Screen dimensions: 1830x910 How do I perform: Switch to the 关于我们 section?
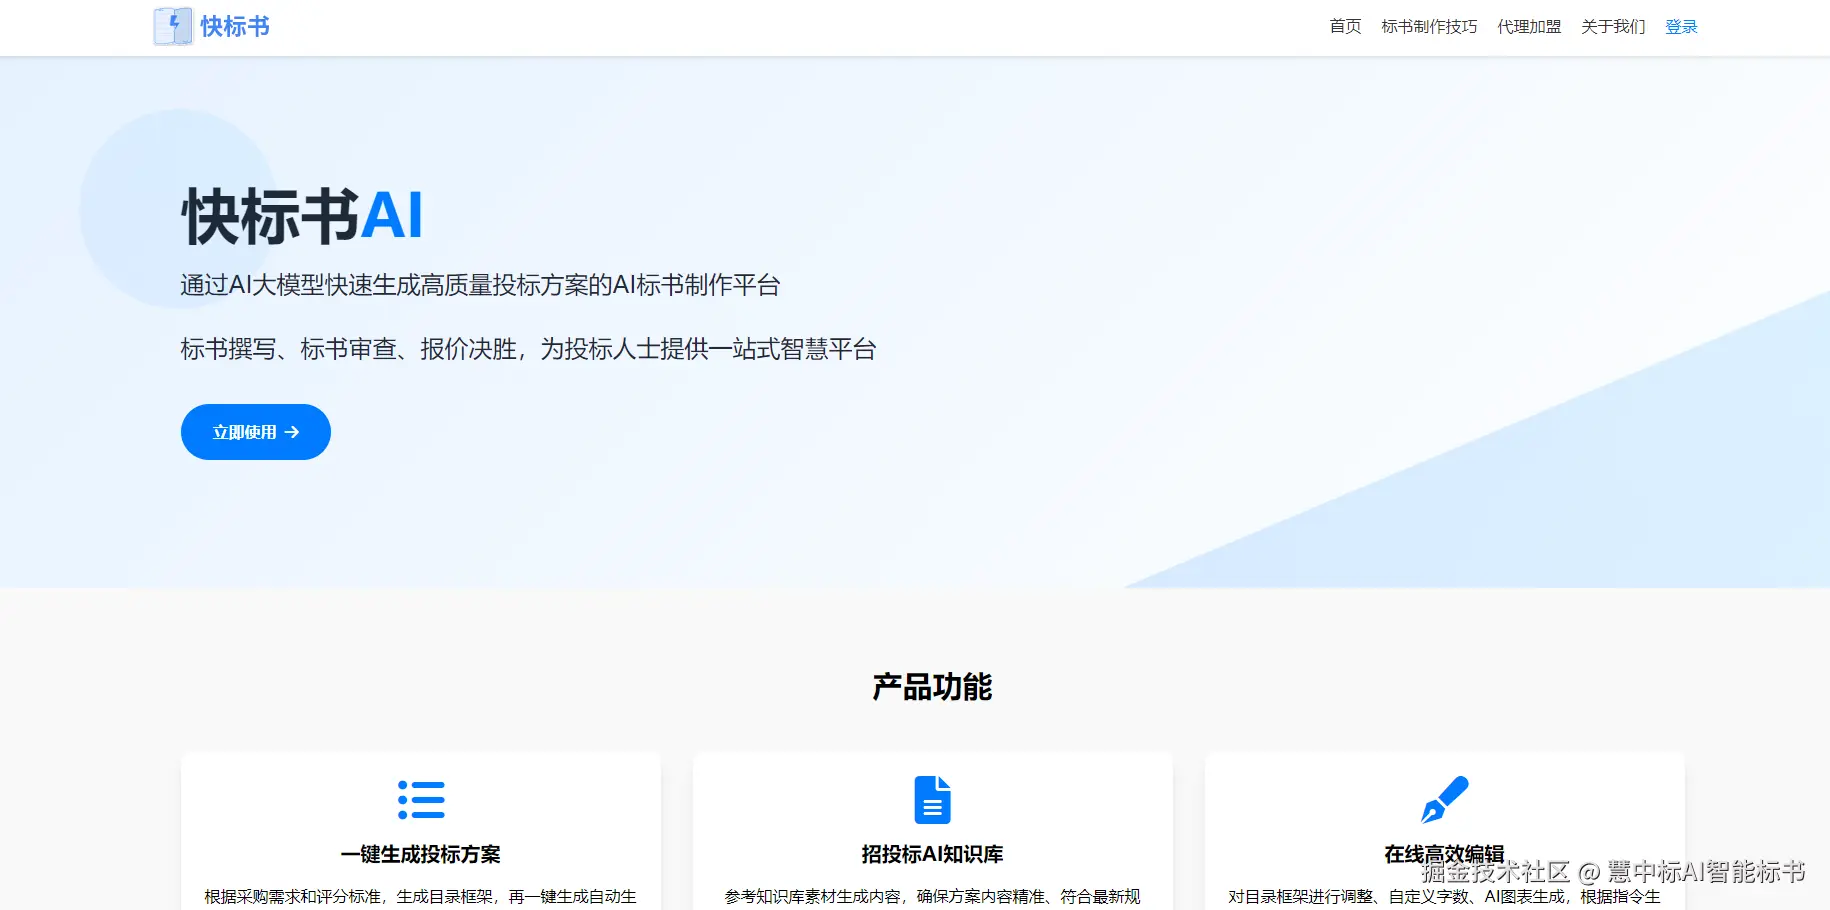1612,27
